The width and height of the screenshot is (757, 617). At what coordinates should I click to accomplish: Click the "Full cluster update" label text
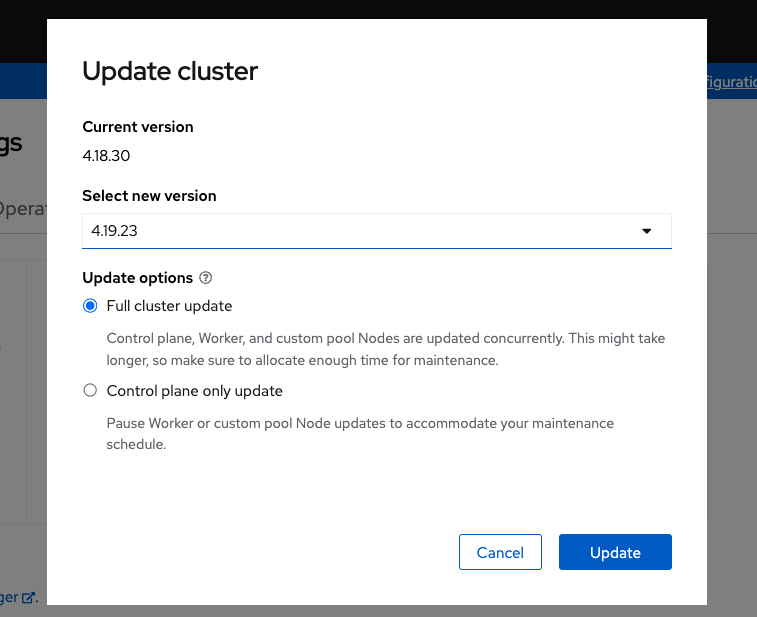(x=169, y=306)
